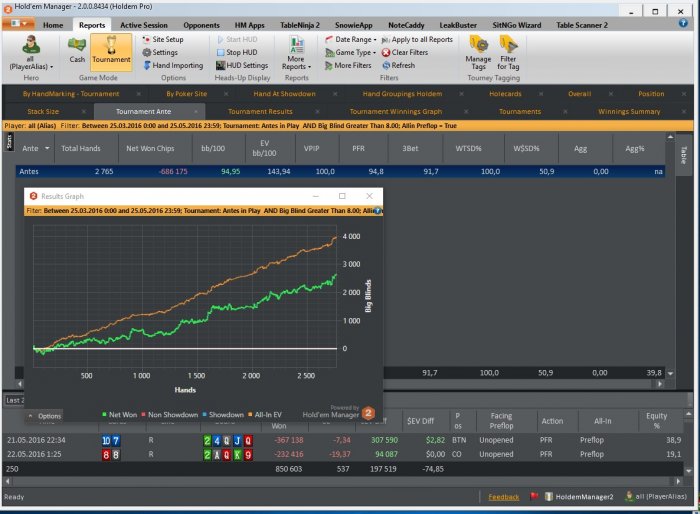Open Manage Tags in Tourney Tagging

(x=478, y=52)
